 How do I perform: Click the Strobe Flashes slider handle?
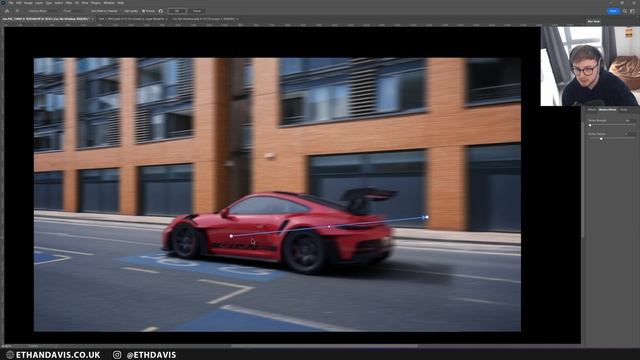(x=601, y=139)
